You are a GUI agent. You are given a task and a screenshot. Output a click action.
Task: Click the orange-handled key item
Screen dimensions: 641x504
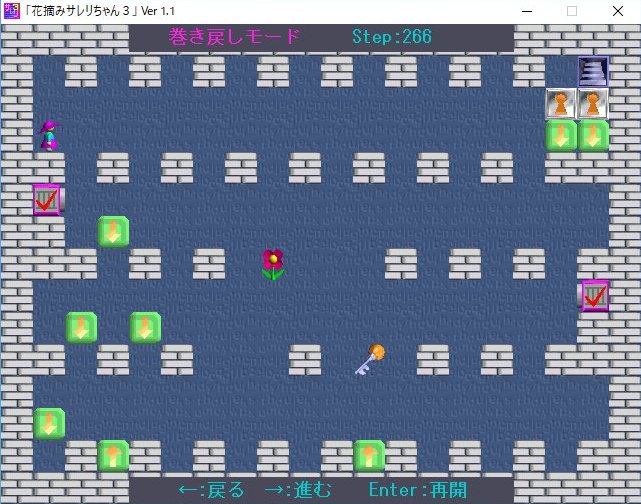point(369,359)
